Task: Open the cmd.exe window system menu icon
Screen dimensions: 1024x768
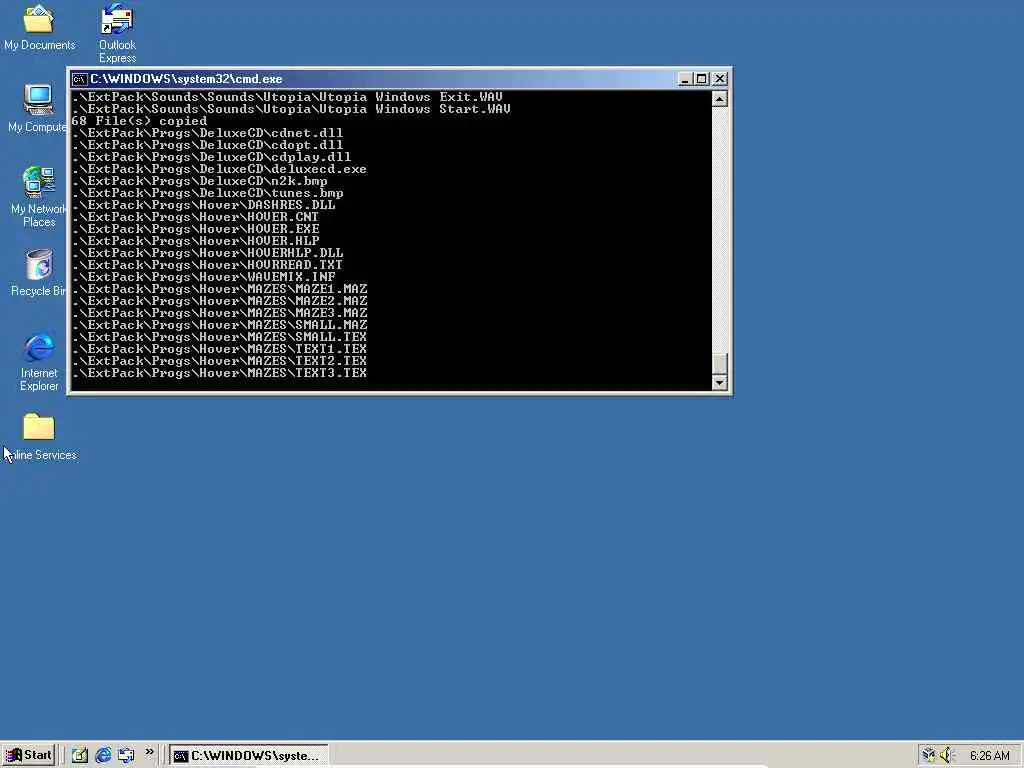Action: pyautogui.click(x=80, y=79)
